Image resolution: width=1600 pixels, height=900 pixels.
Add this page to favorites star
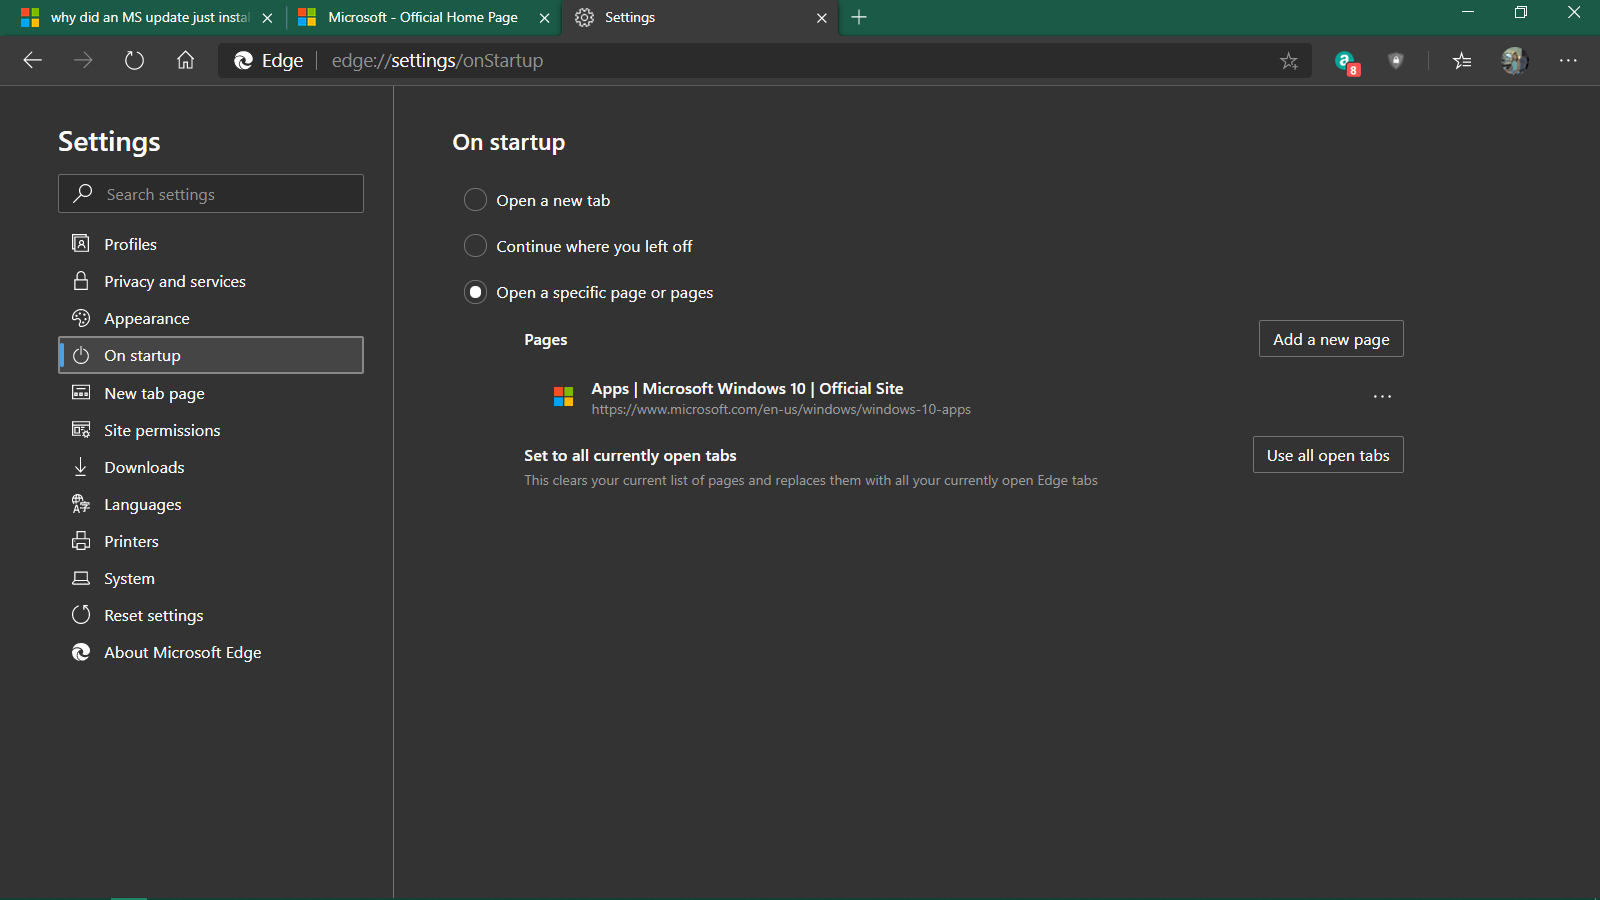(1289, 61)
